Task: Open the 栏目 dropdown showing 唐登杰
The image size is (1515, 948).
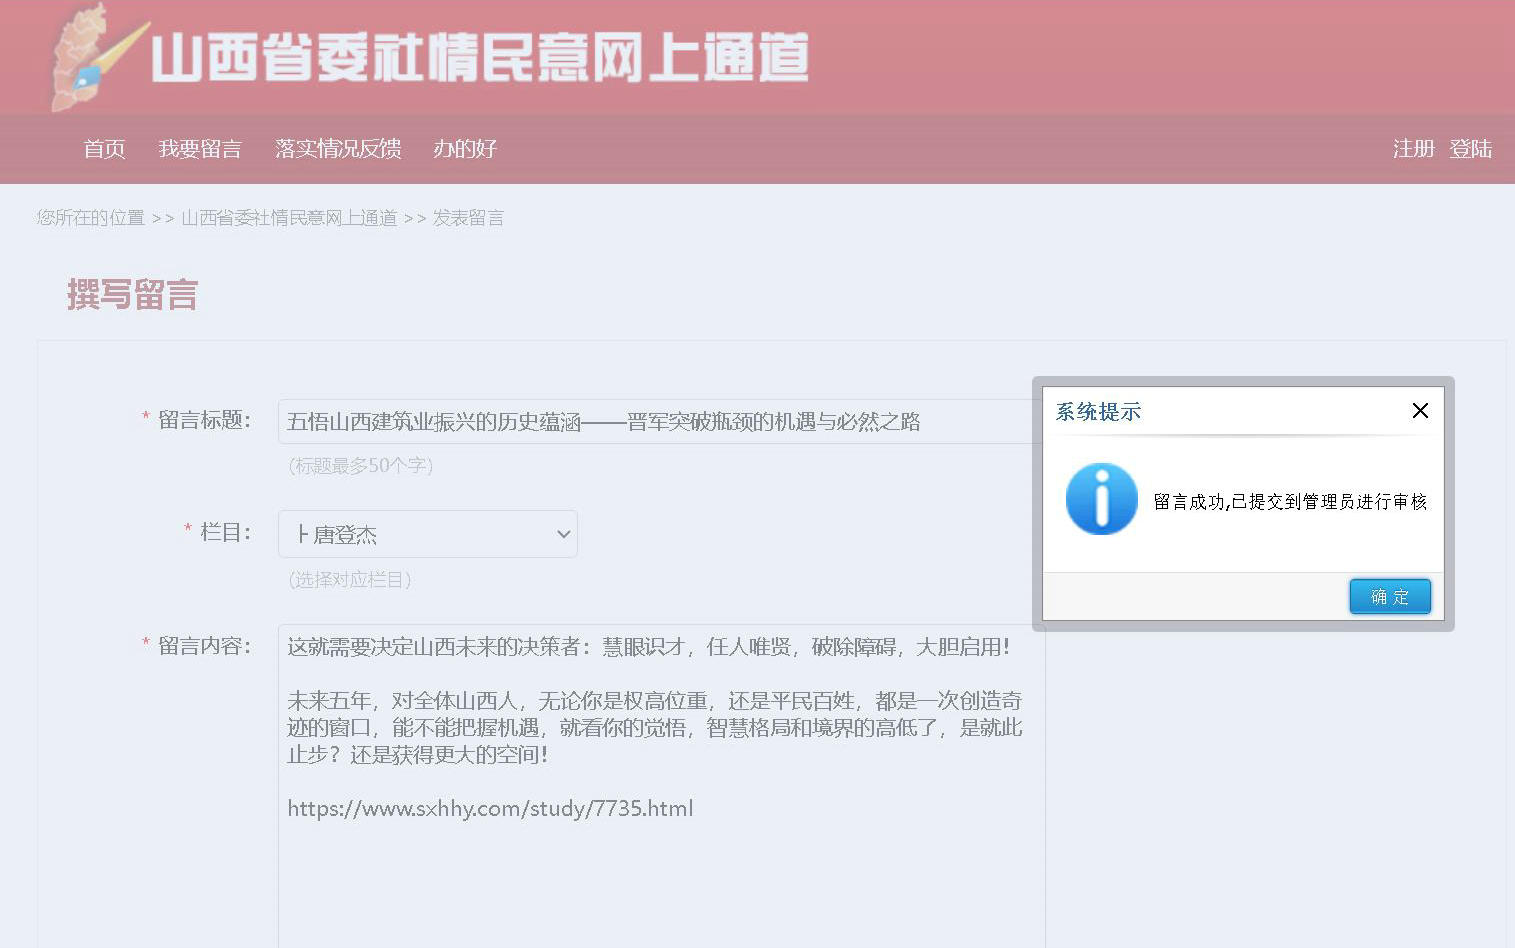Action: 428,534
